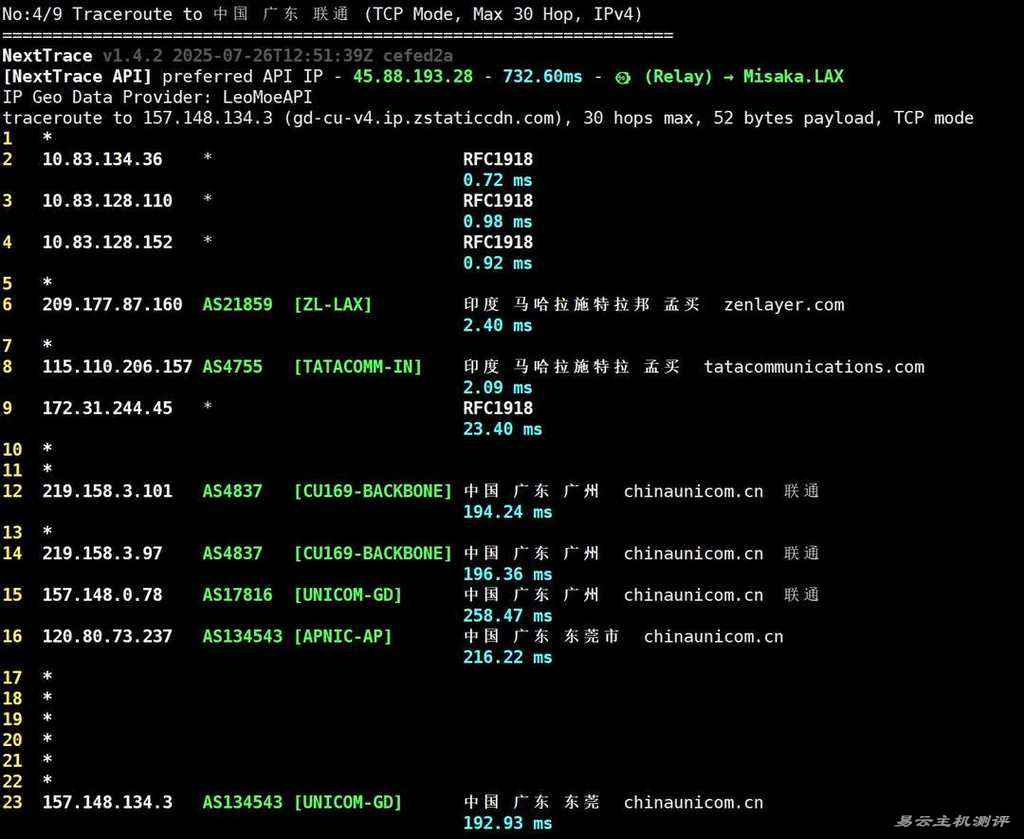Screen dimensions: 1024x839
Task: Click the 196.36 ms latency
Action: pos(507,575)
